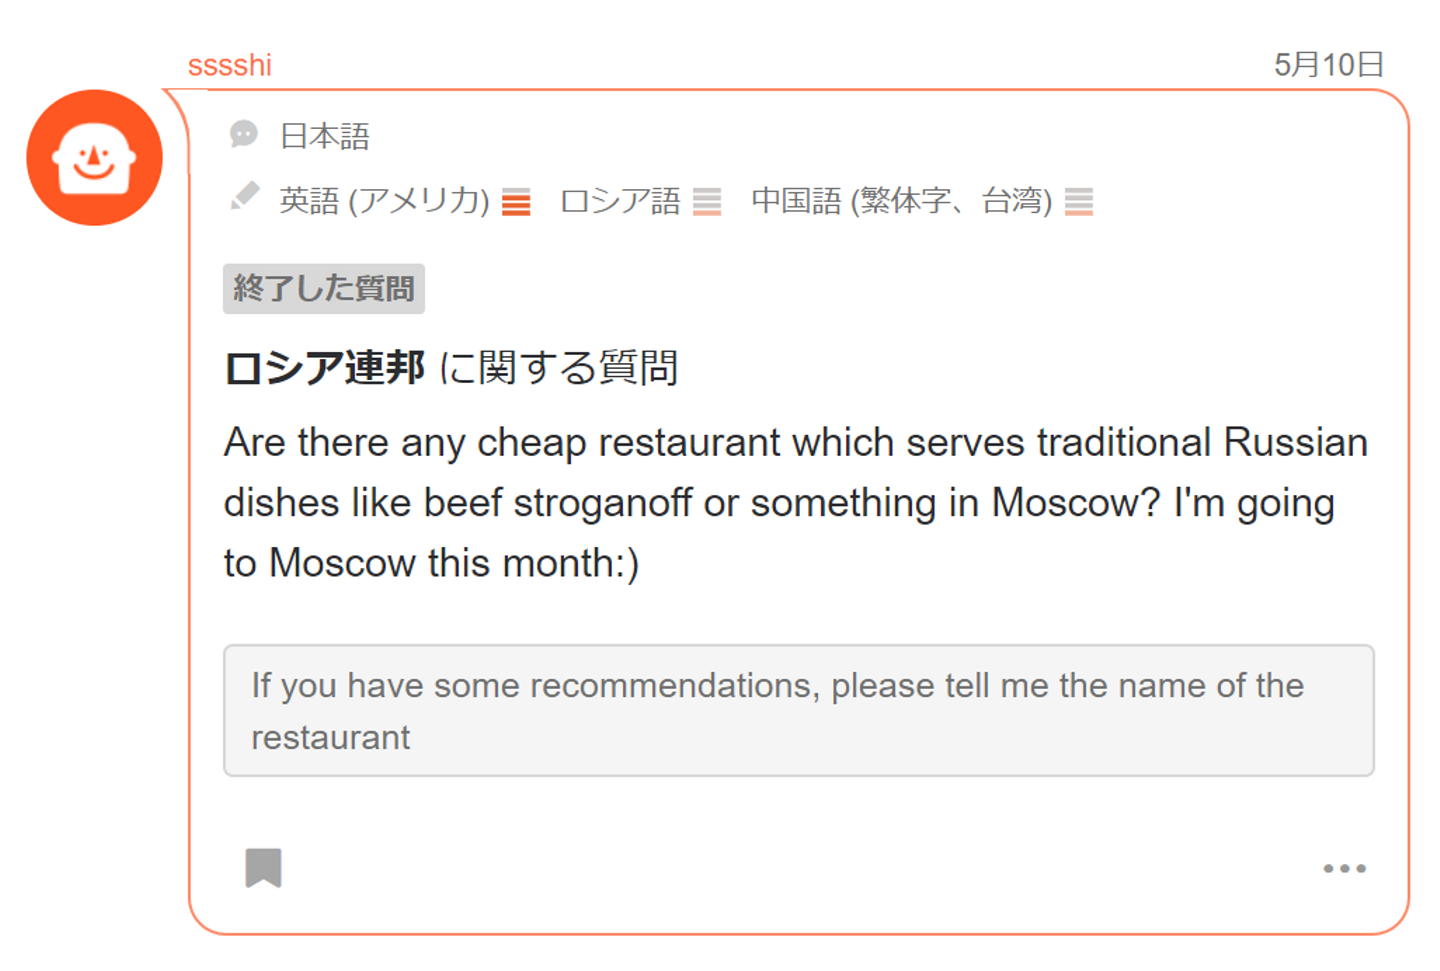Viewport: 1440px width, 971px height.
Task: Click the level bars beside 中国語 (繁体字、台湾)
Action: (1078, 202)
